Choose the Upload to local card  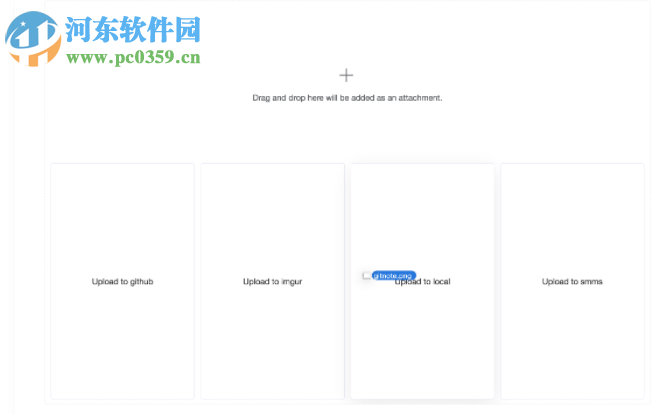click(x=422, y=281)
